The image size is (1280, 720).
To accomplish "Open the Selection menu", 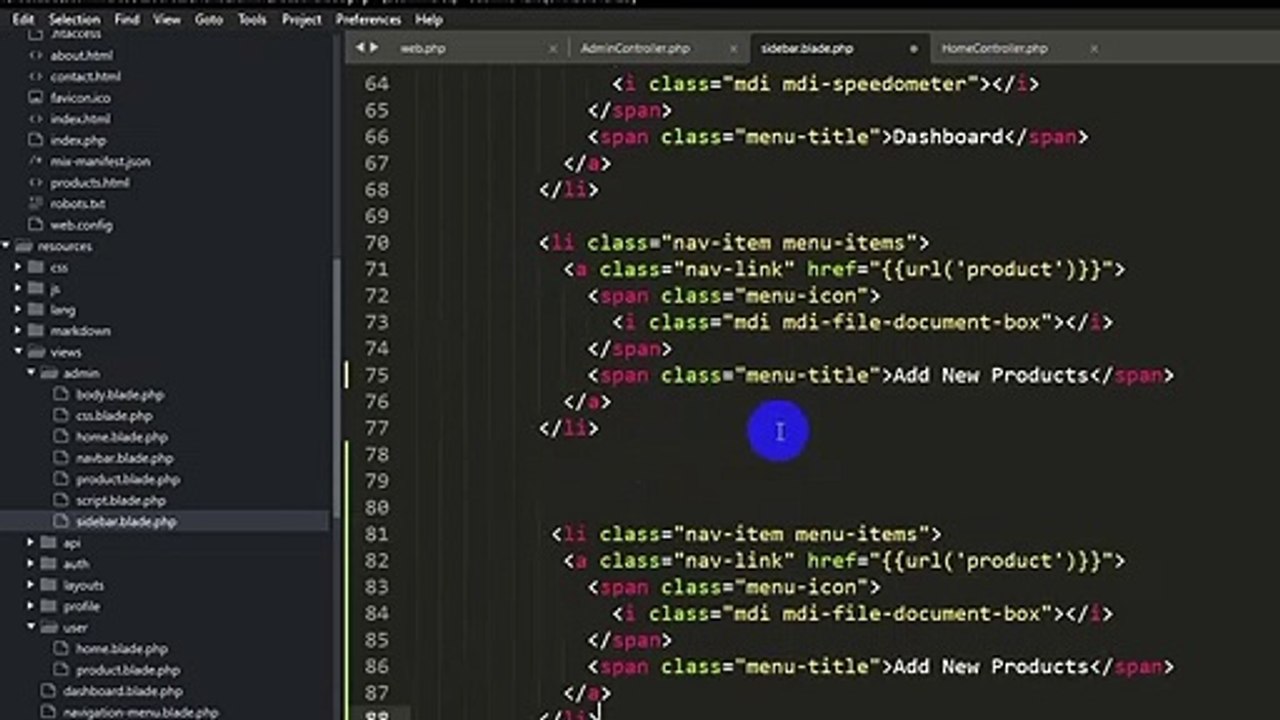I will (75, 19).
